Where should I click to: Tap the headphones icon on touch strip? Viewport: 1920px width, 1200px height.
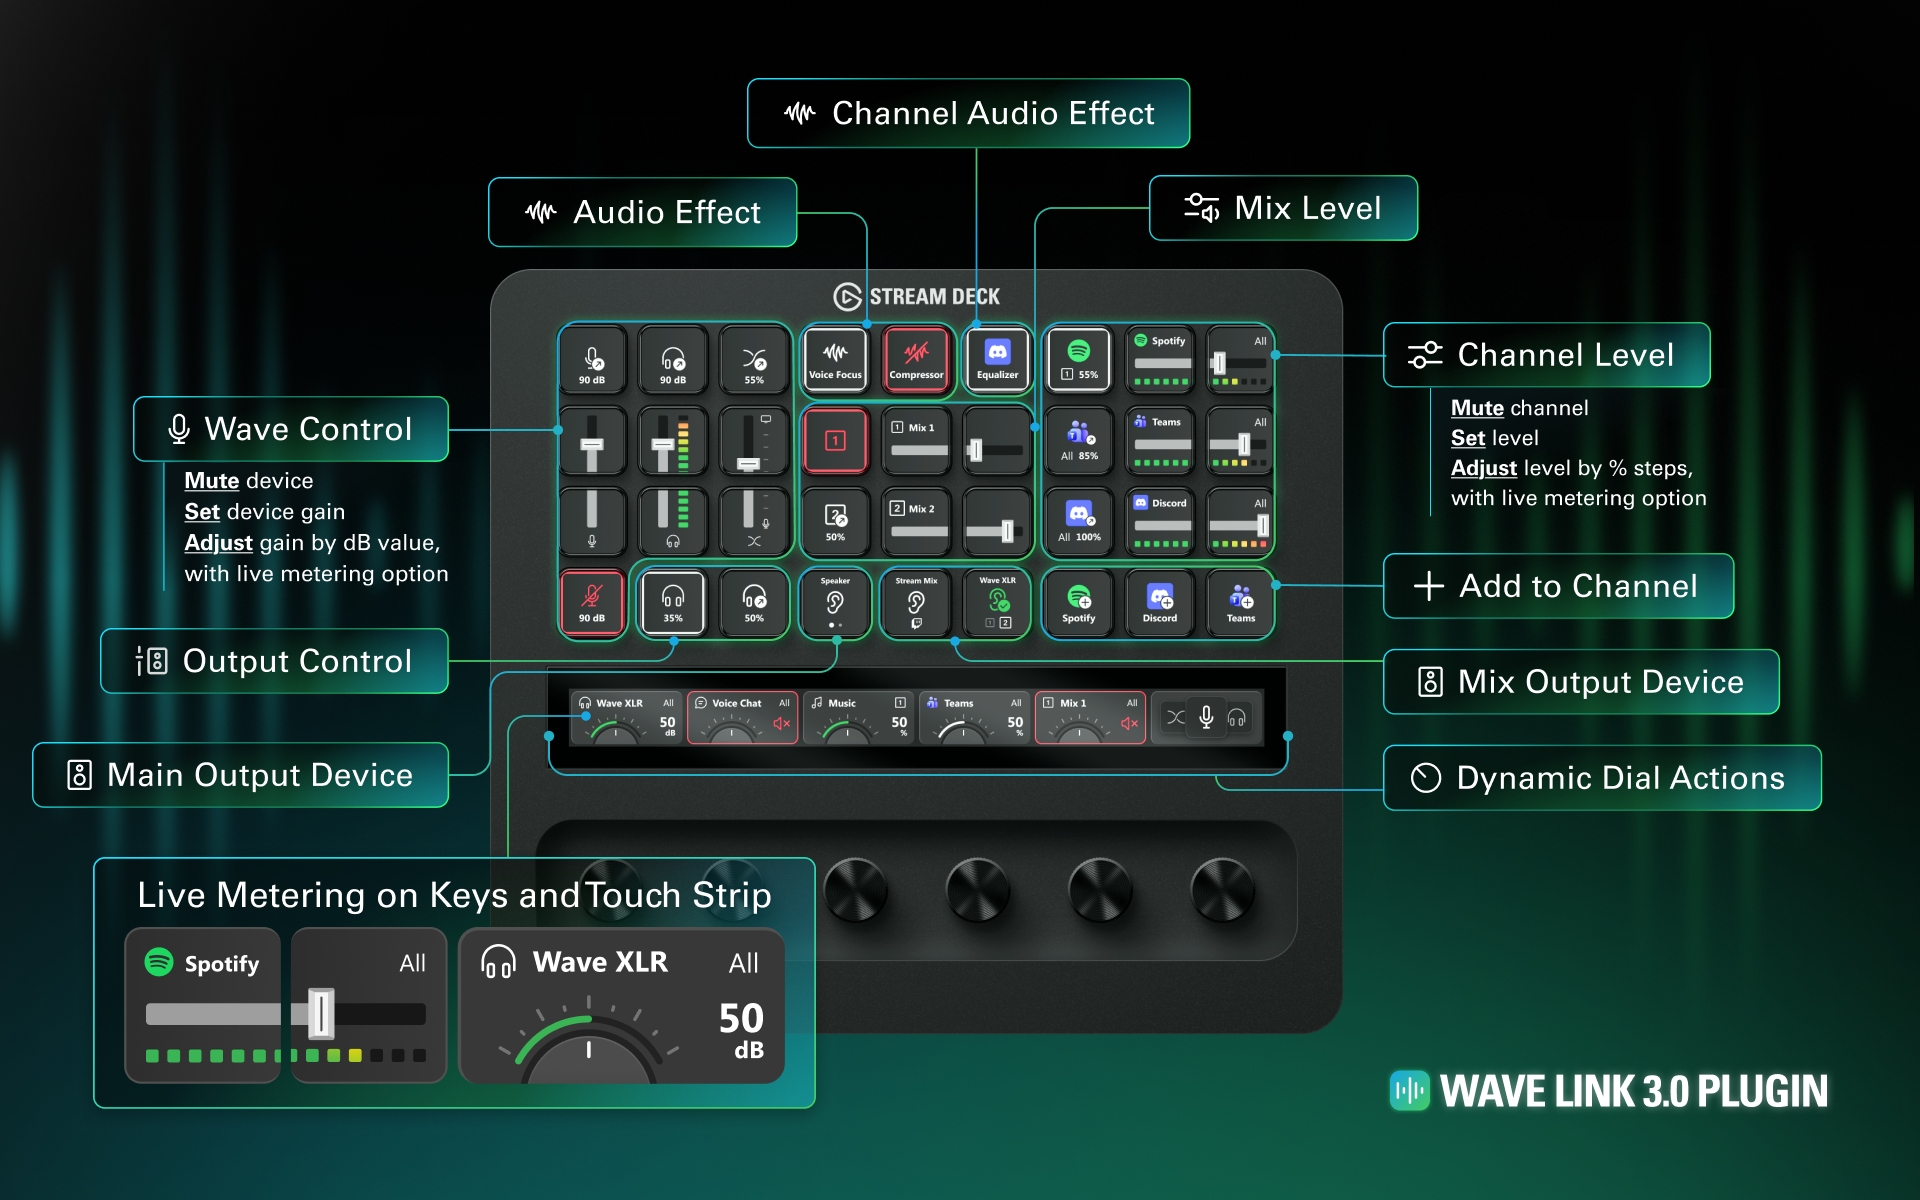pos(1237,717)
